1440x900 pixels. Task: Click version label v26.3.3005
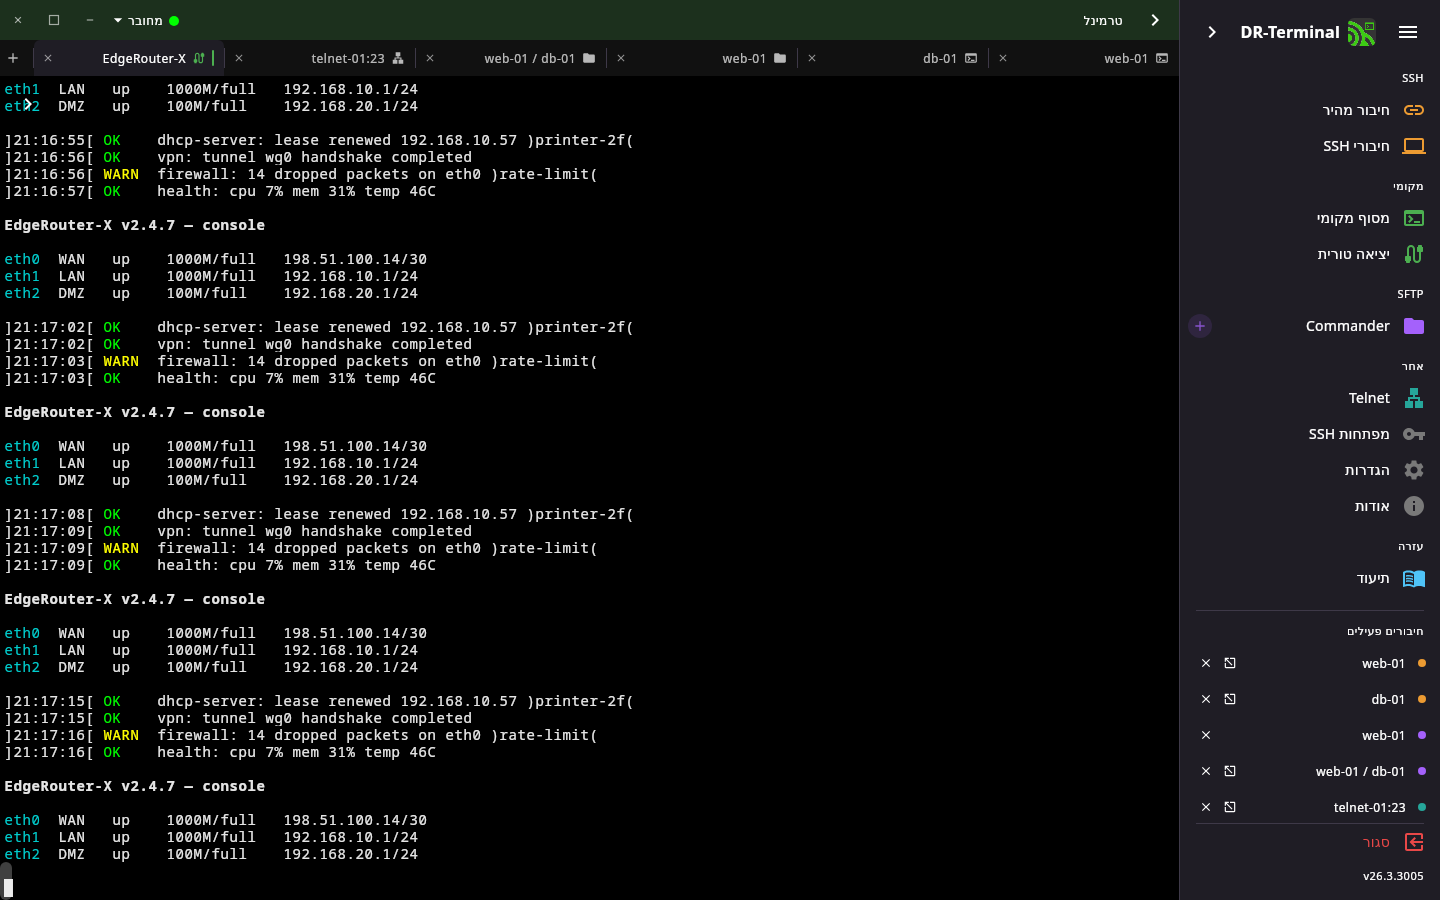pos(1393,876)
